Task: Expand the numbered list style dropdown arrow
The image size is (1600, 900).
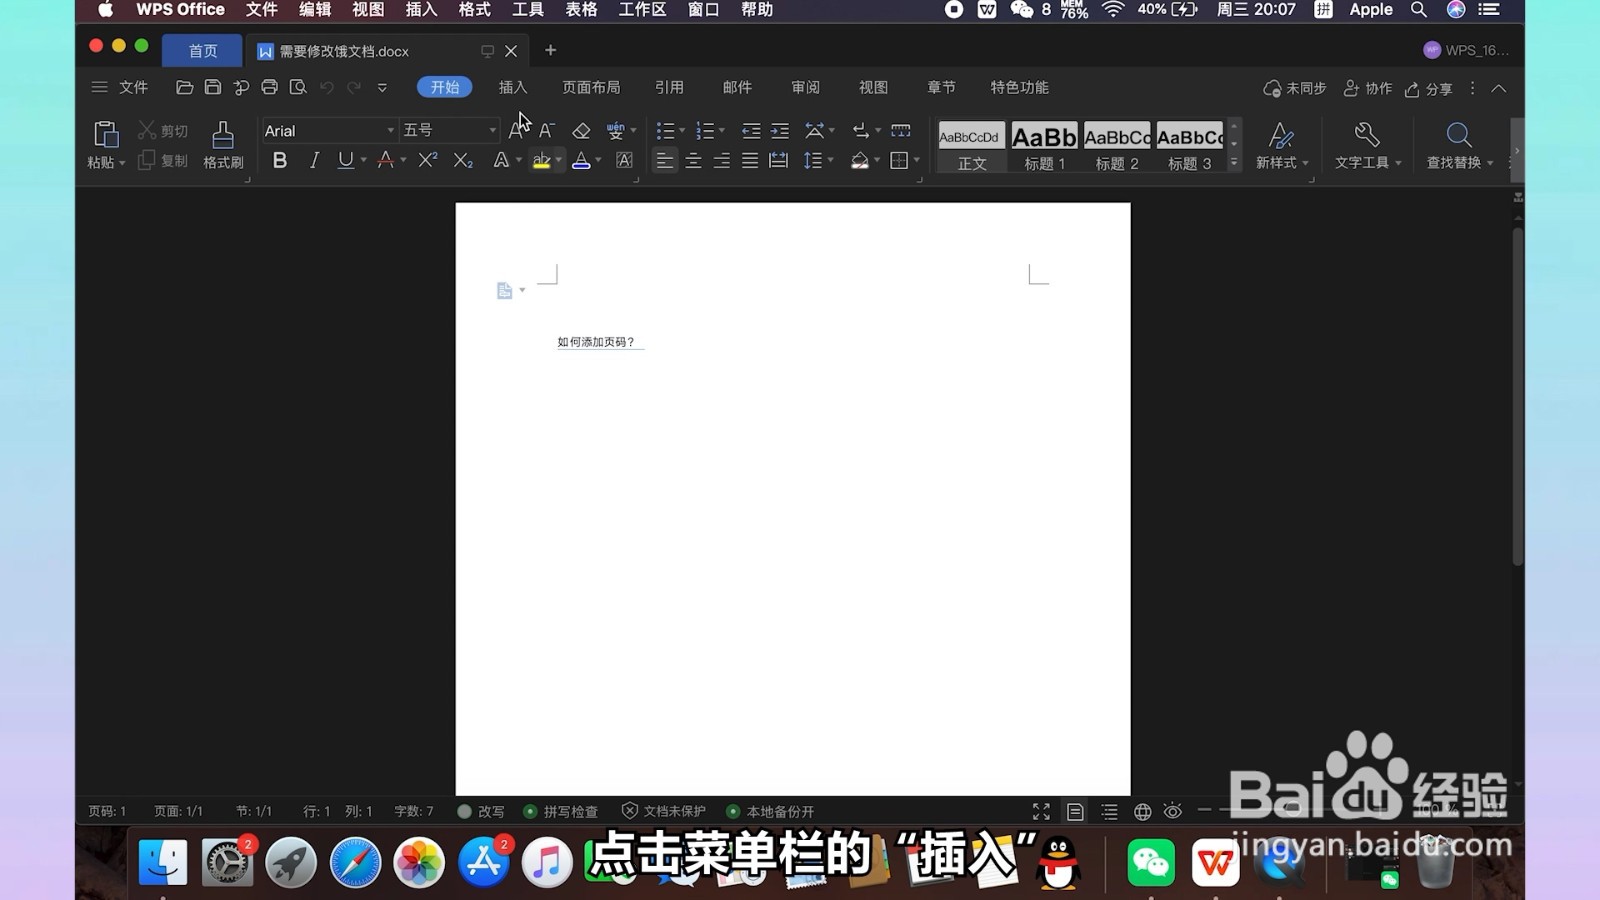Action: coord(722,131)
